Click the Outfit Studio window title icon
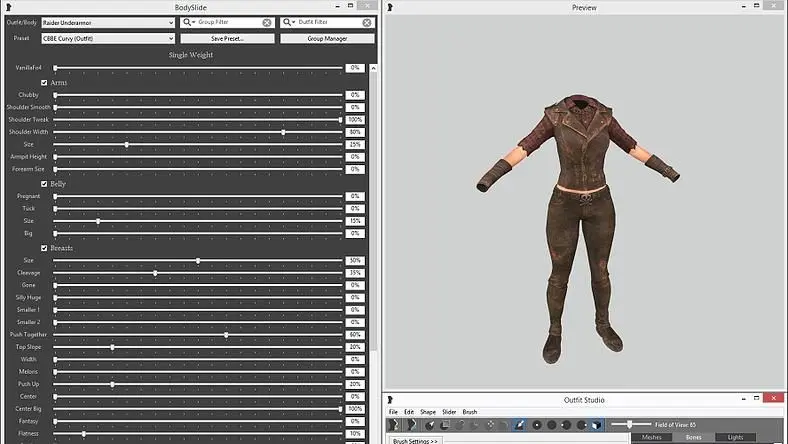Viewport: 788px width, 444px height. point(390,400)
